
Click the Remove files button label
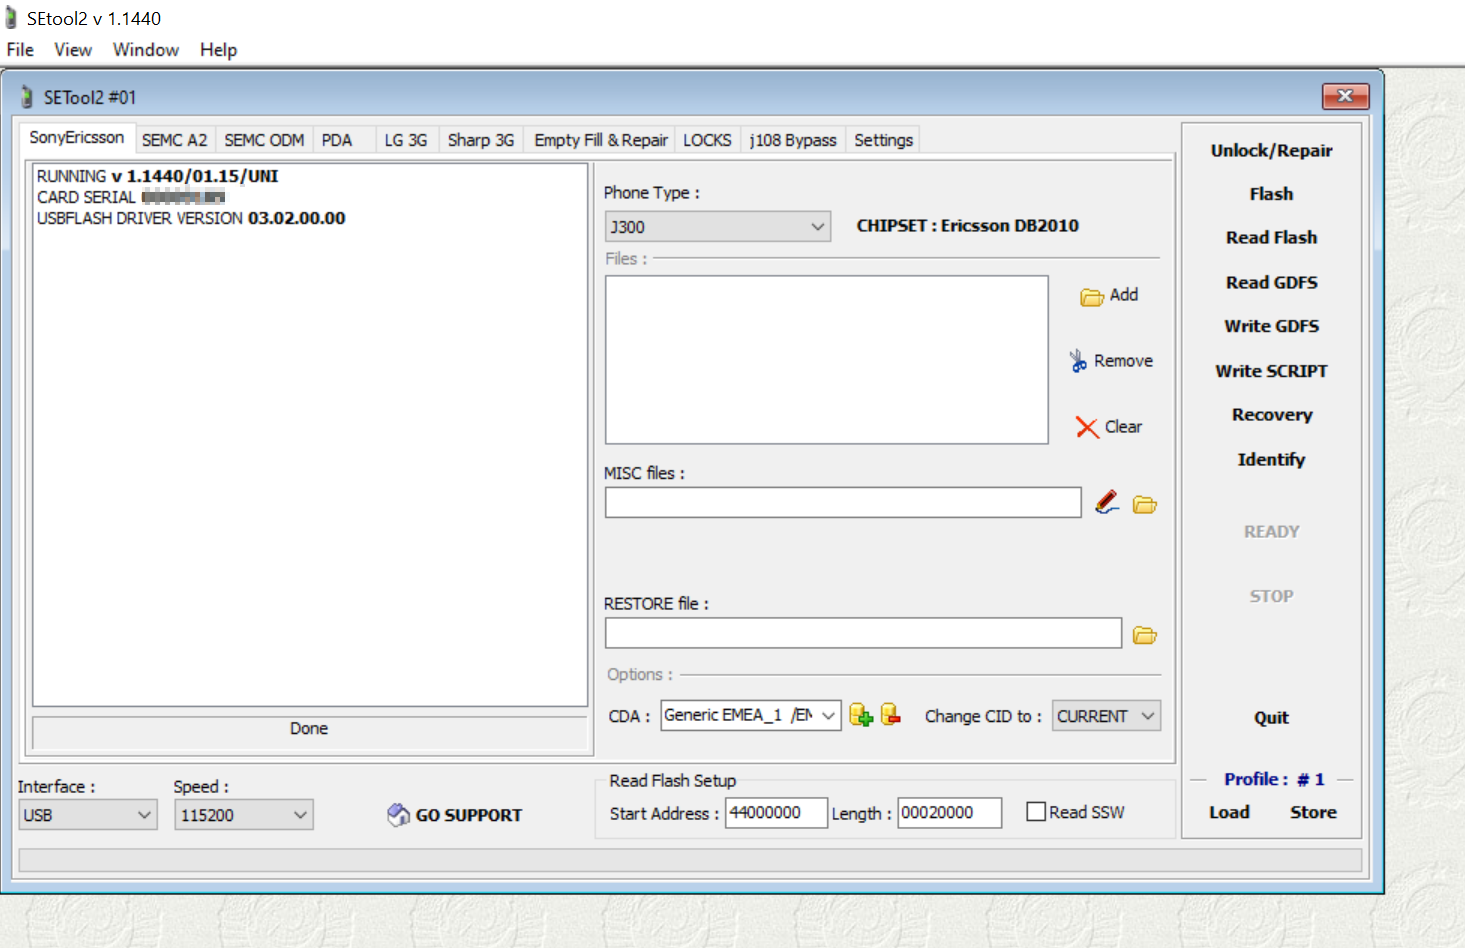point(1123,361)
